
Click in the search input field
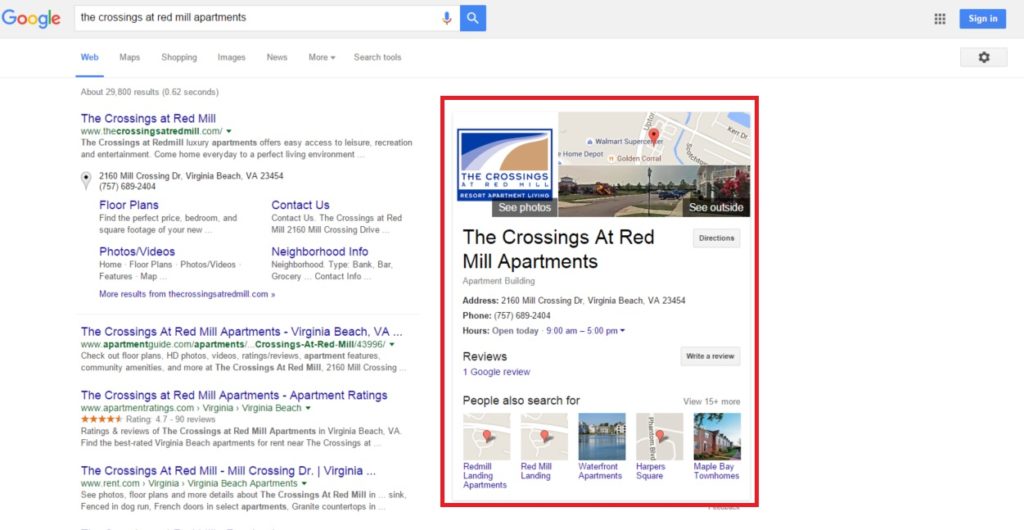(258, 18)
